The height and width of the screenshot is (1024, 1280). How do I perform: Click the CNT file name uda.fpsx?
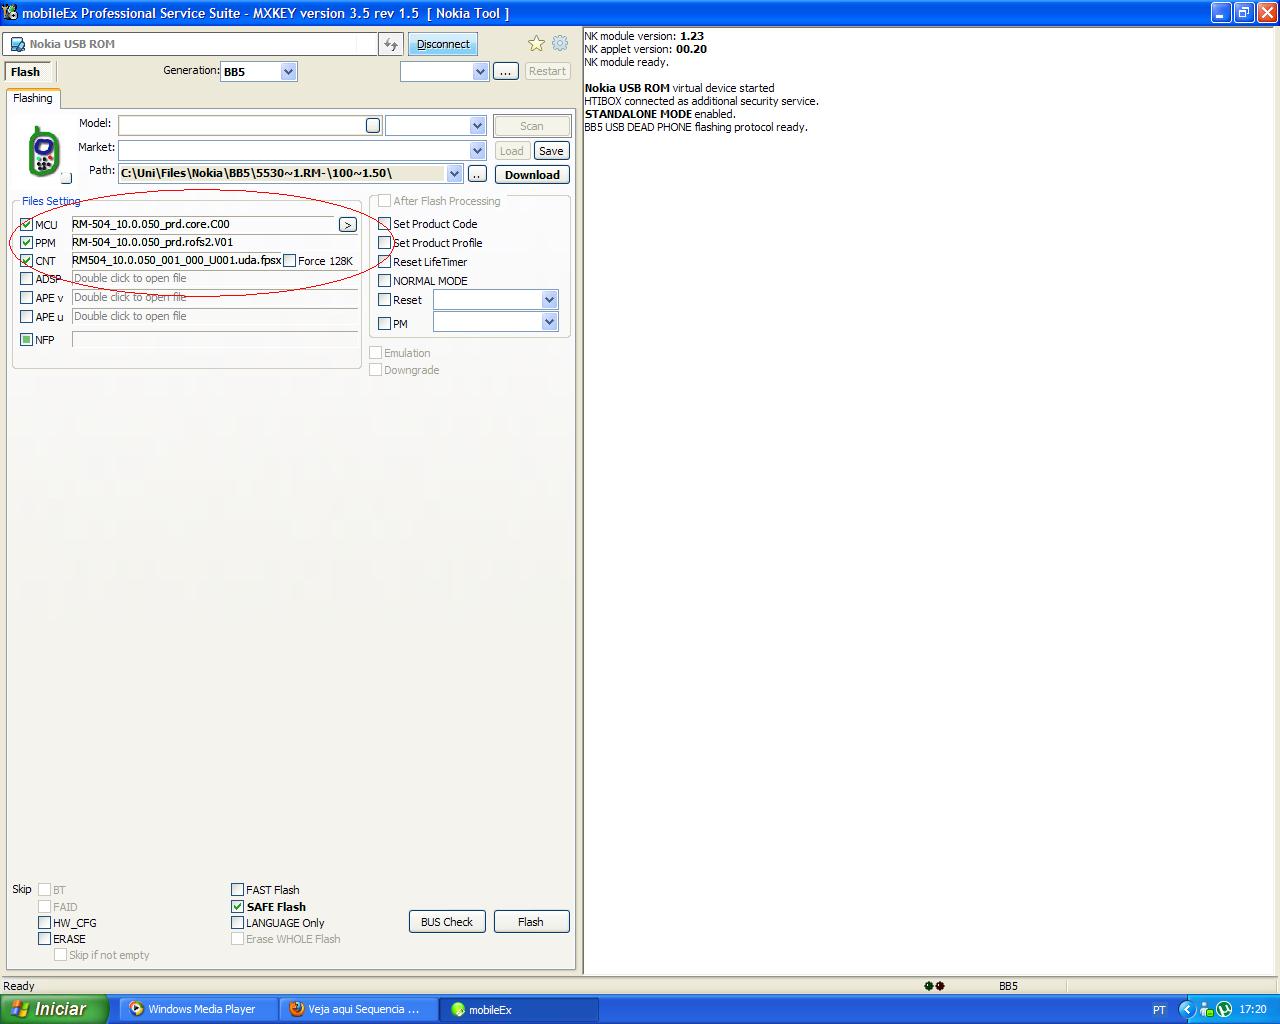176,260
